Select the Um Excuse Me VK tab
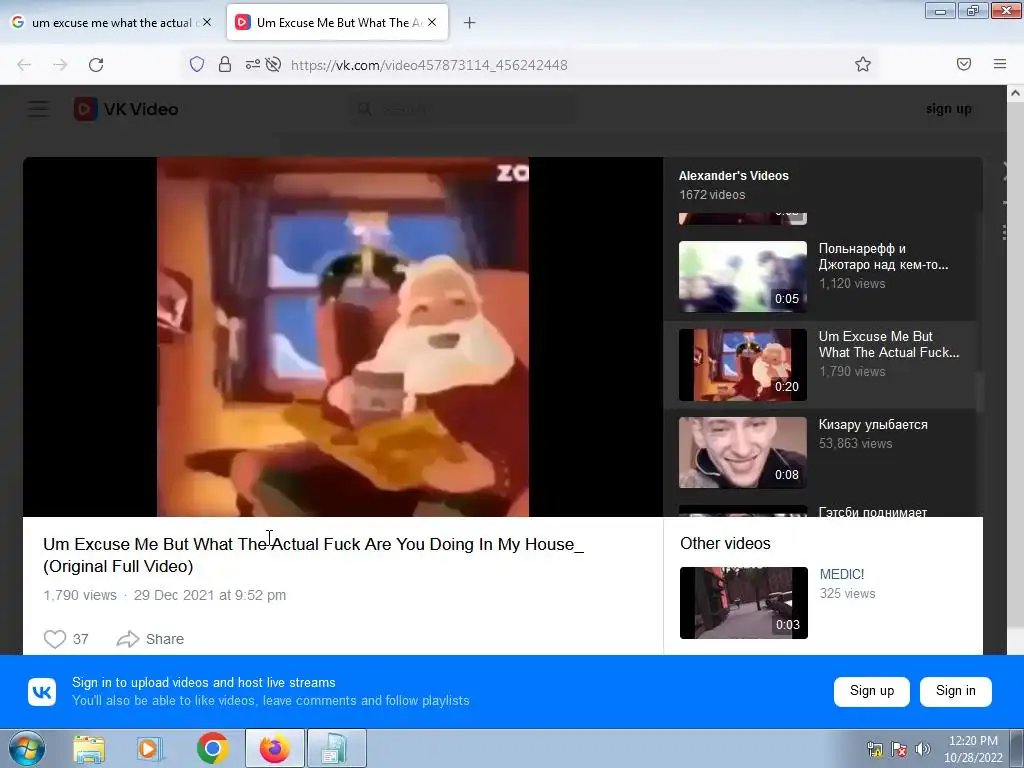 click(x=337, y=22)
